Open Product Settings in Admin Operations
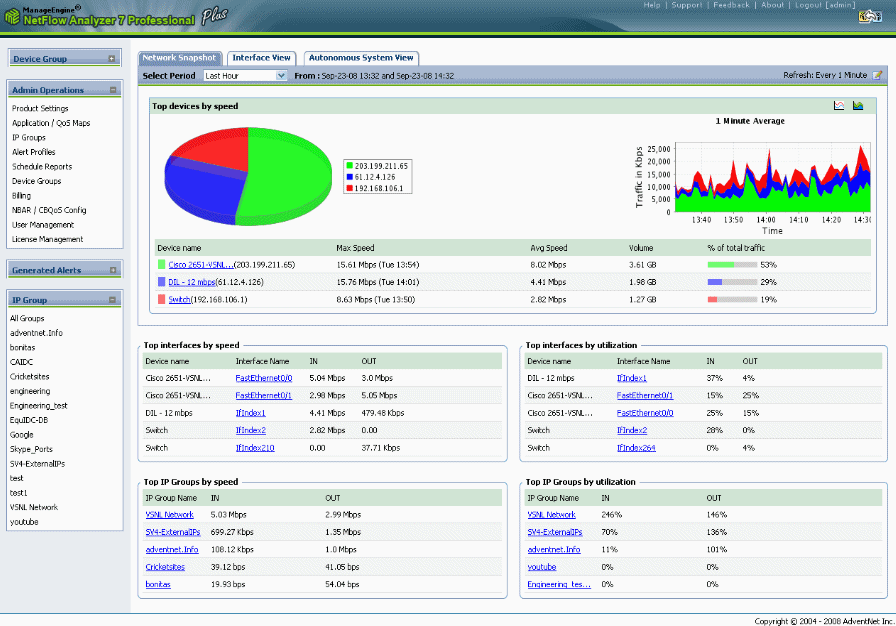This screenshot has width=896, height=626. click(x=40, y=109)
